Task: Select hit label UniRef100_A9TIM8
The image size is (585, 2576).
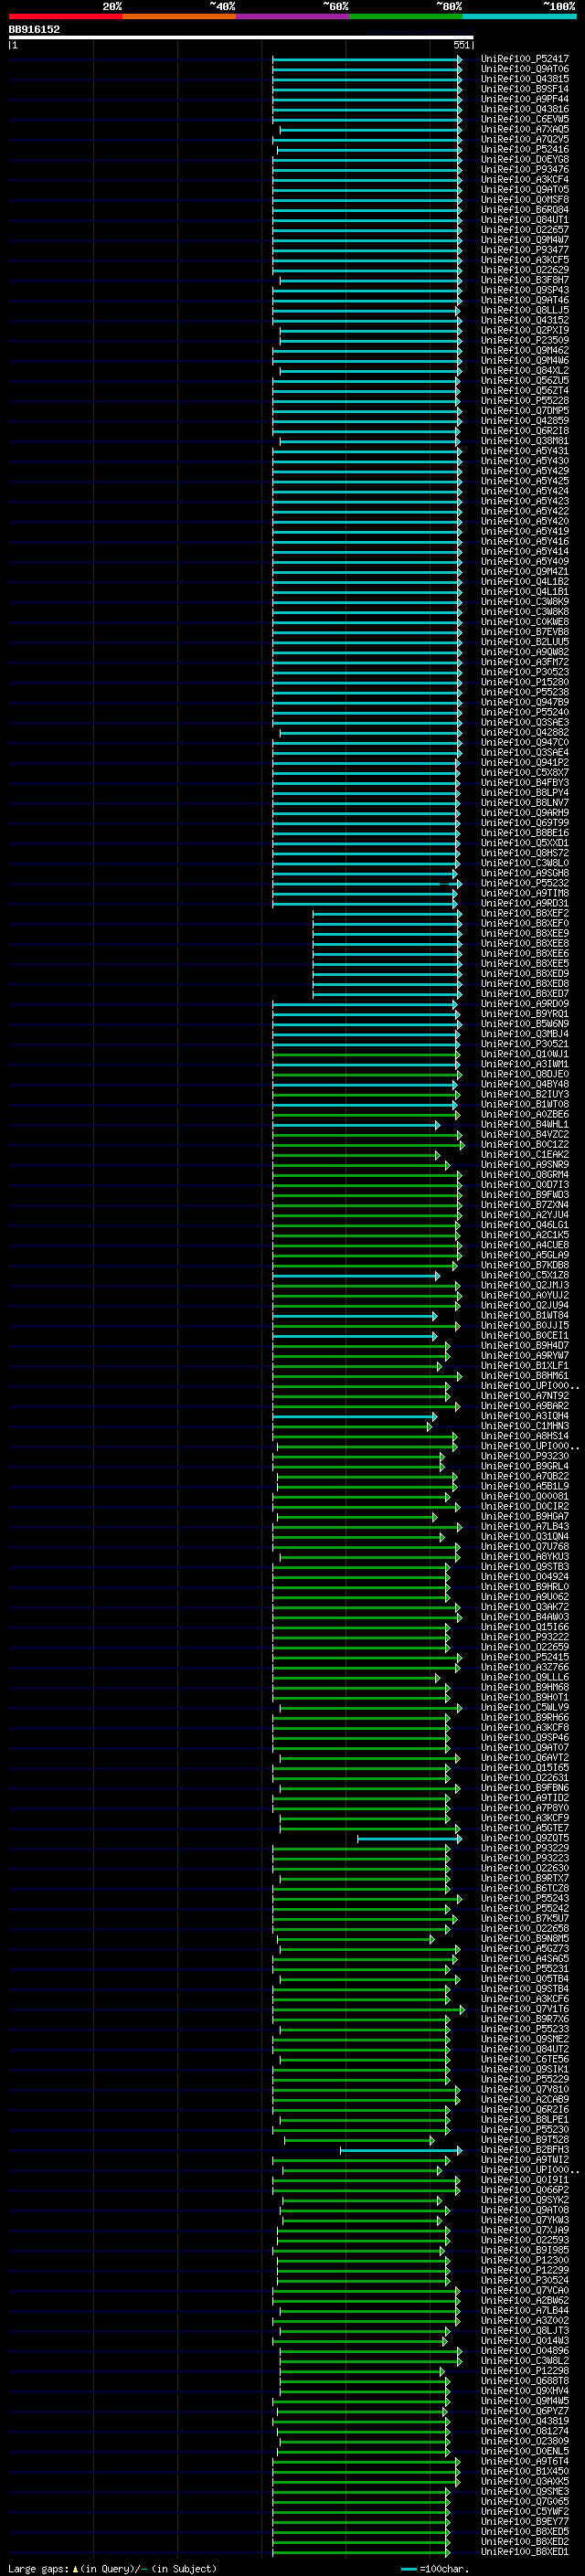Action: click(x=525, y=893)
